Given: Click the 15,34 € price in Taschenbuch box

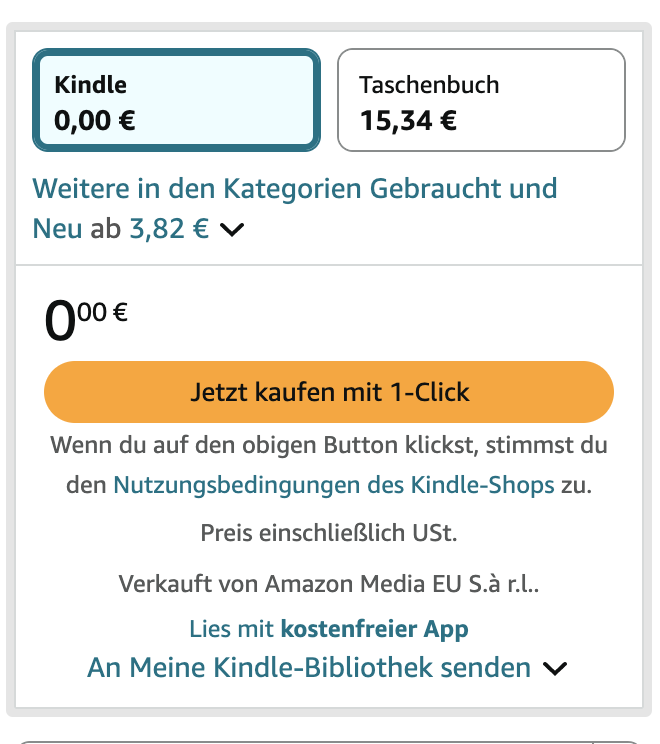Looking at the screenshot, I should [x=408, y=122].
